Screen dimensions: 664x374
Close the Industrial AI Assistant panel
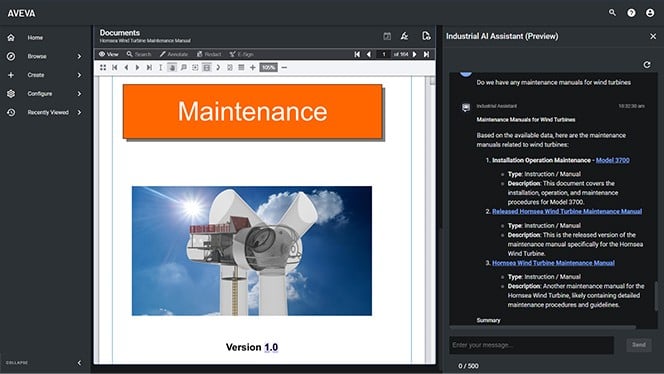653,36
